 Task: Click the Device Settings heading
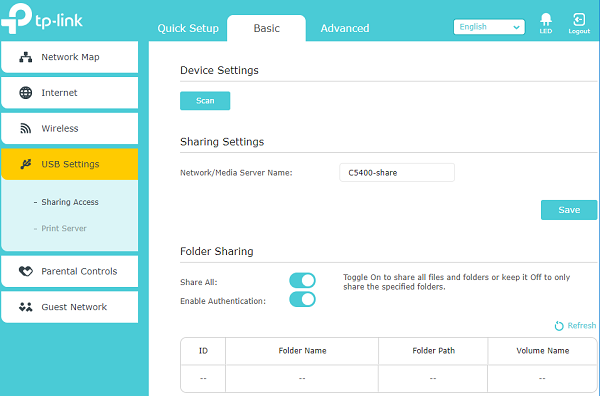click(x=219, y=70)
